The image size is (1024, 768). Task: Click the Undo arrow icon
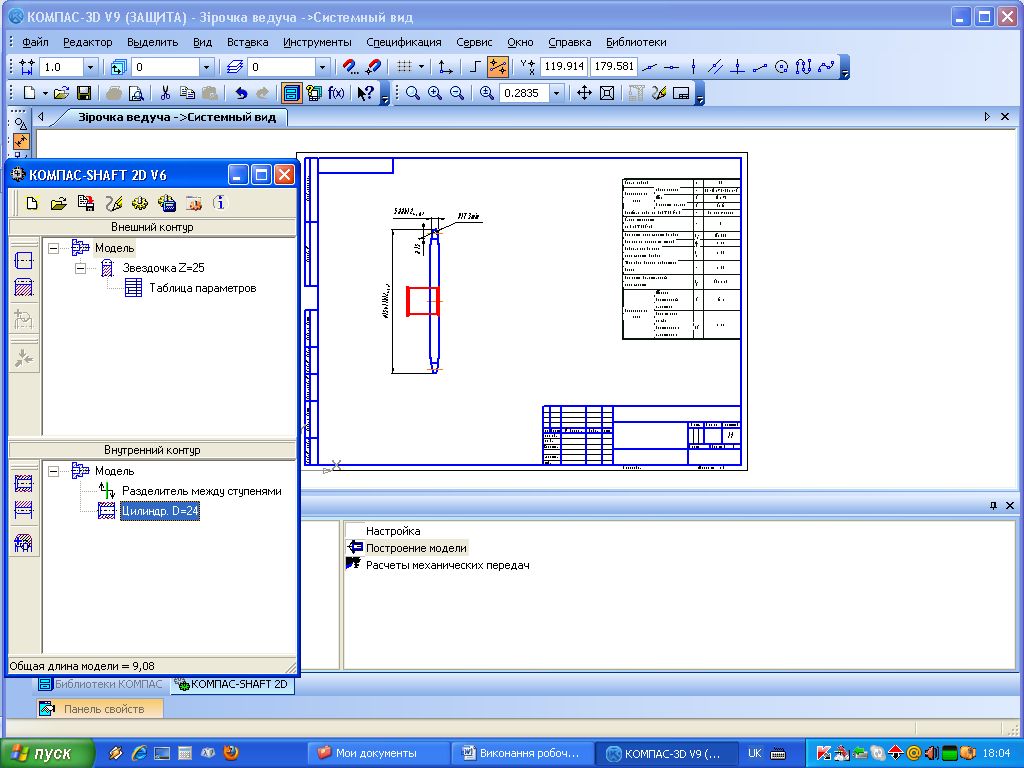[x=241, y=93]
